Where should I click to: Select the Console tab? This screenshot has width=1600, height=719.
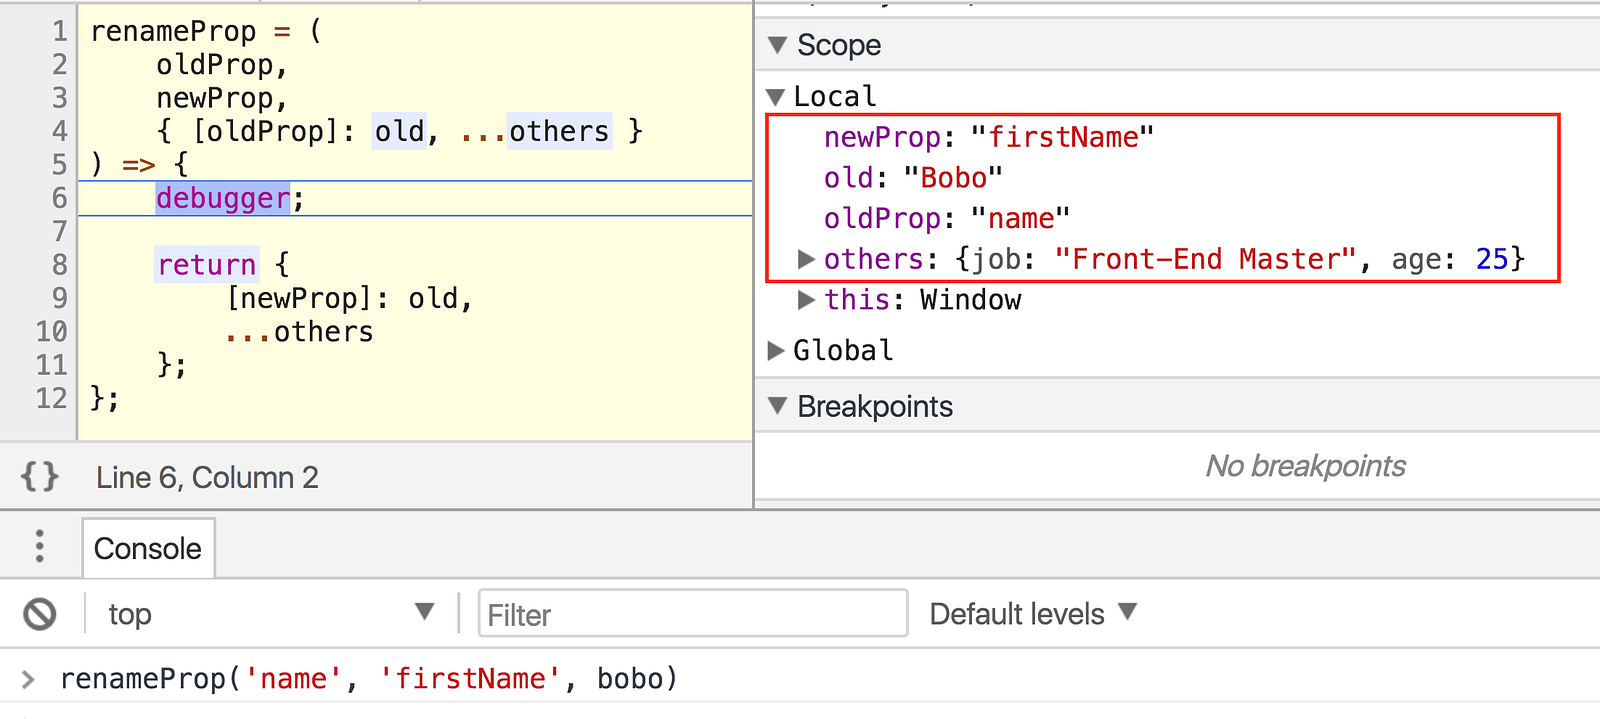point(148,548)
